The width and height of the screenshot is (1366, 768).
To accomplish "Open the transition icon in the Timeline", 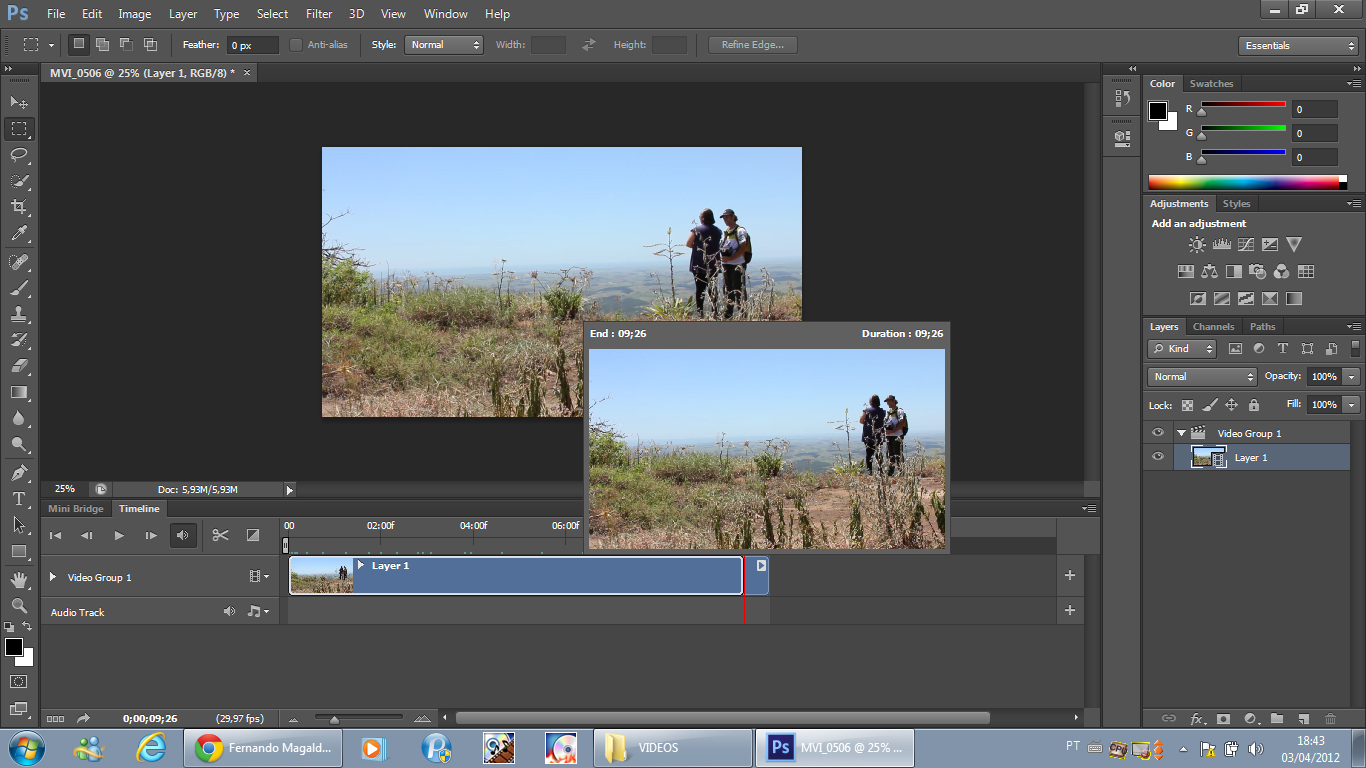I will click(x=252, y=535).
